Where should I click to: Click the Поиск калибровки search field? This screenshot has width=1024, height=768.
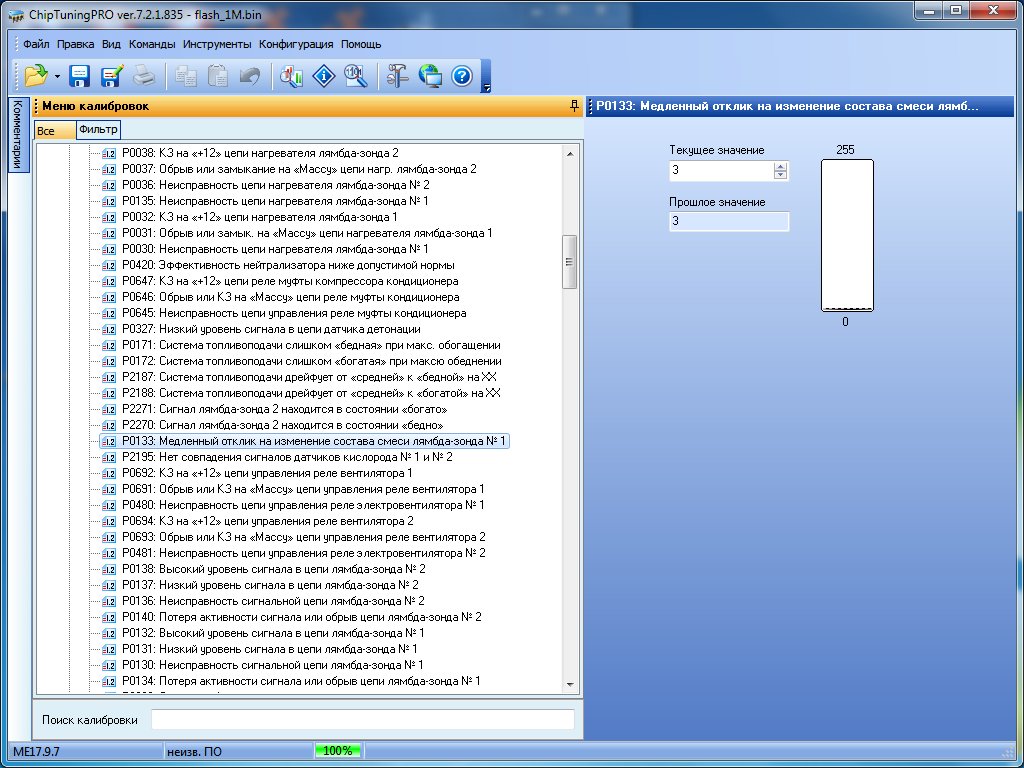[x=362, y=720]
